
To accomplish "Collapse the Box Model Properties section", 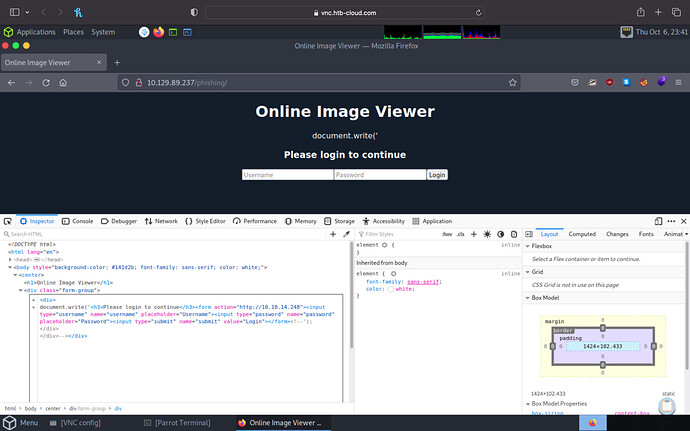I will (528, 404).
